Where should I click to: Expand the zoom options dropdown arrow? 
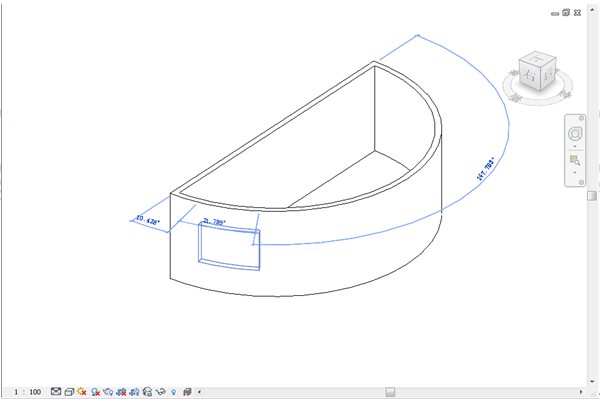click(x=575, y=173)
